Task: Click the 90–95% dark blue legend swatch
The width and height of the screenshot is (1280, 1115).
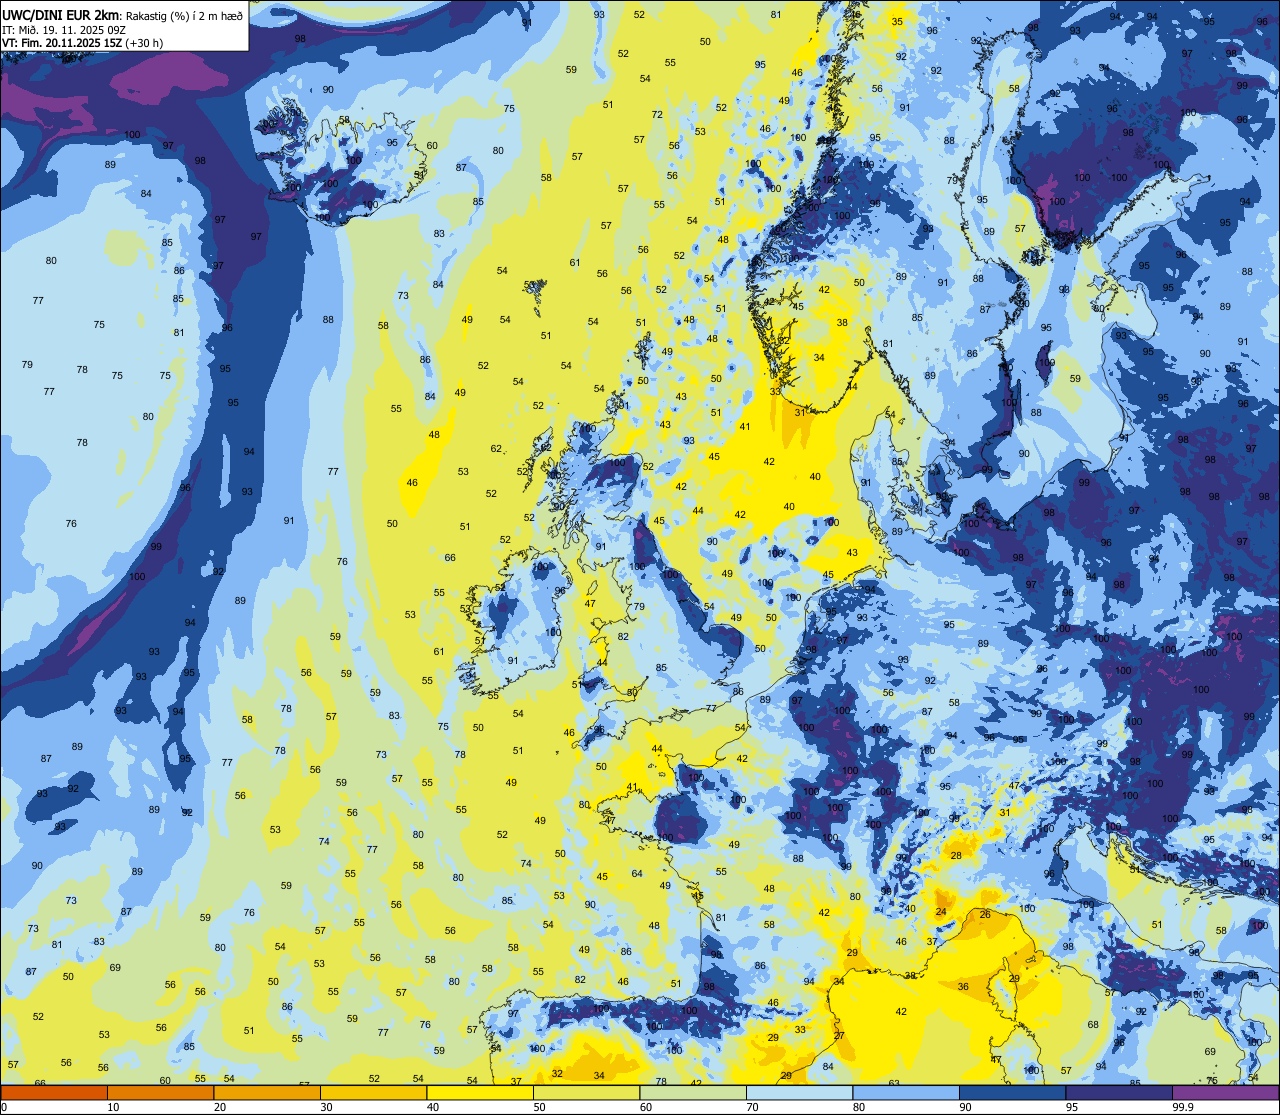Action: click(1012, 1093)
